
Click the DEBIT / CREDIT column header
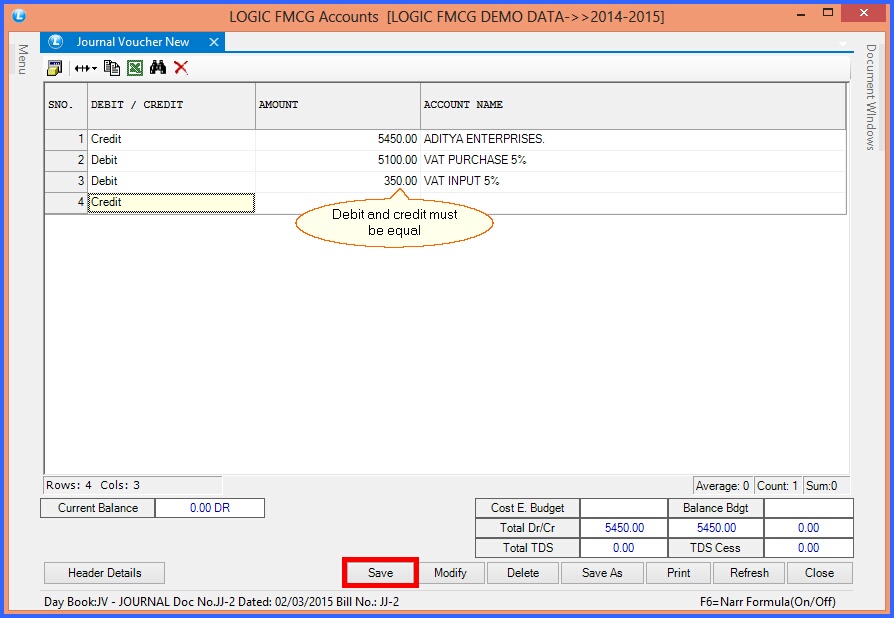pyautogui.click(x=171, y=105)
